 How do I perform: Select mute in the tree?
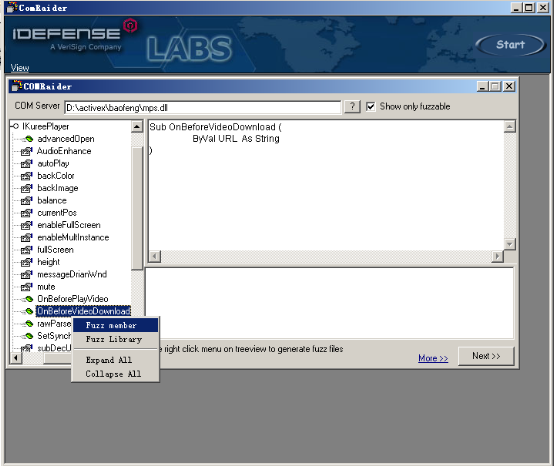[46, 286]
